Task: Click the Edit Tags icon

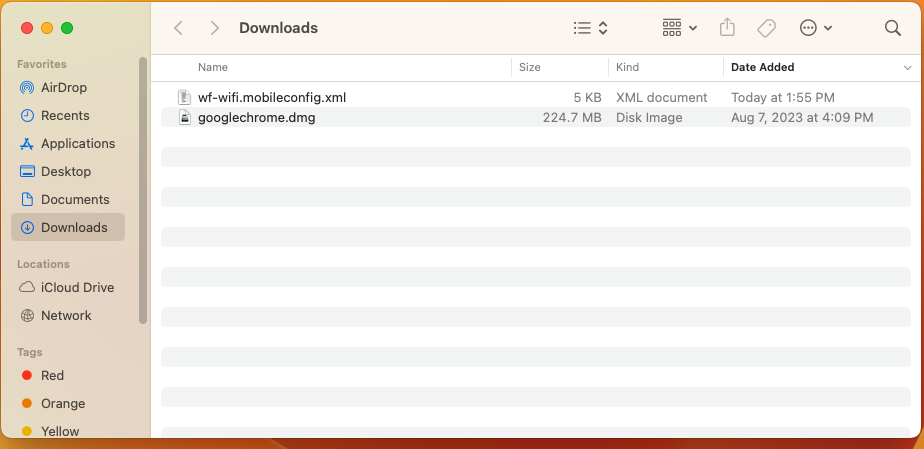Action: tap(766, 28)
